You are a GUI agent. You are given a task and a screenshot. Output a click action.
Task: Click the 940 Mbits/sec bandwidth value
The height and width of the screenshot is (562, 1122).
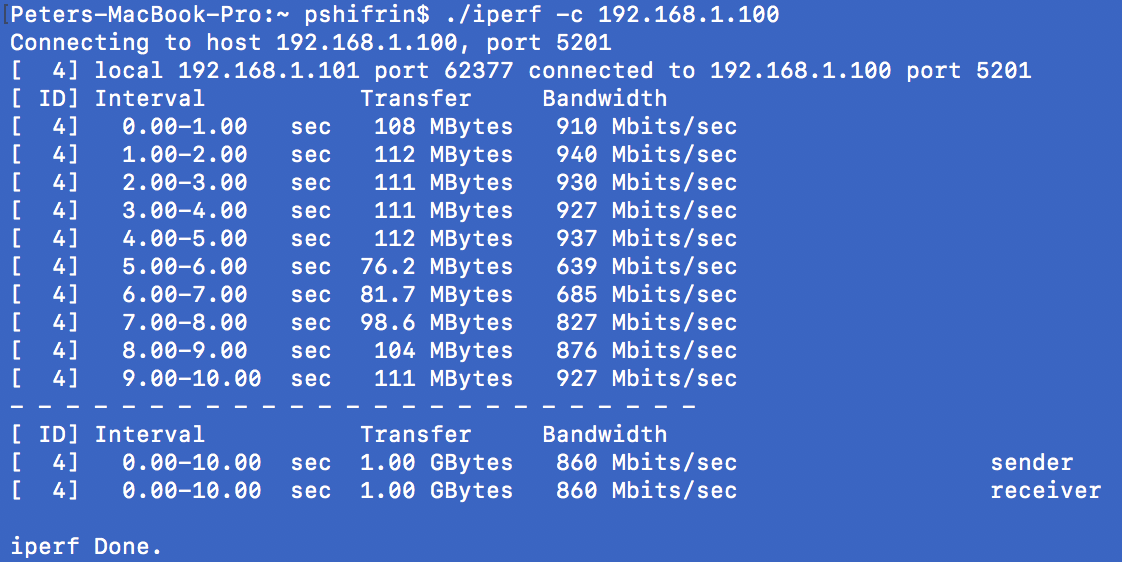pos(647,155)
